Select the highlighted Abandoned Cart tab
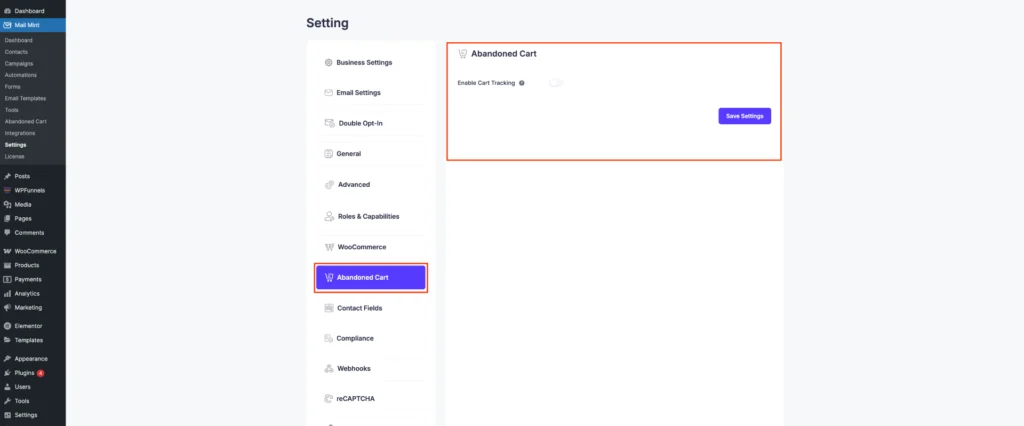Viewport: 1024px width, 426px height. (371, 278)
